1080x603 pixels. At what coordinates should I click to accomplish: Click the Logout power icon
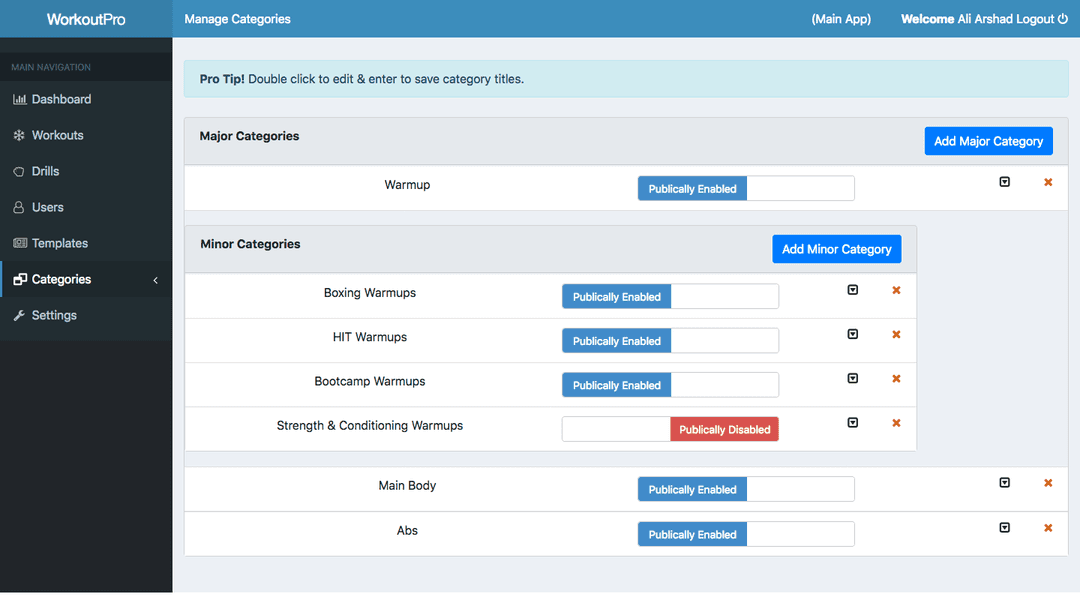[x=1063, y=19]
